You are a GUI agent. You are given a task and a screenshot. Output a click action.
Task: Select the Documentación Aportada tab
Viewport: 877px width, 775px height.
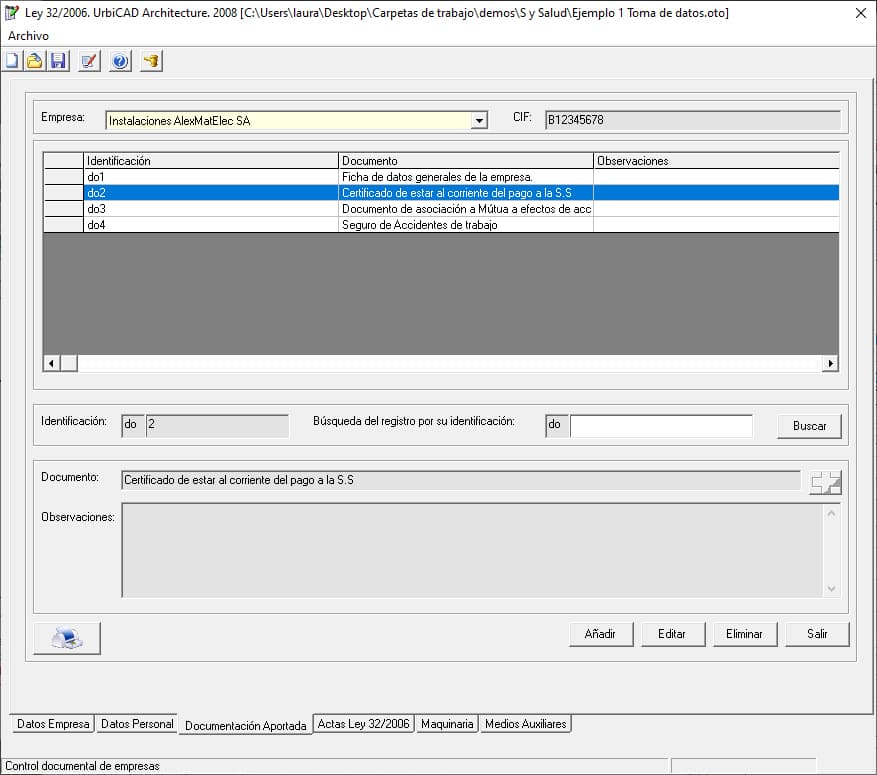[246, 725]
